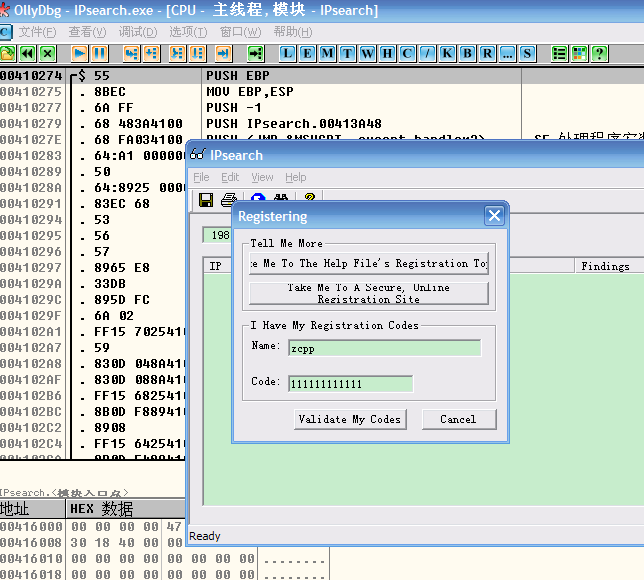This screenshot has width=644, height=580.
Task: Open Source window with S button
Action: pos(527,54)
